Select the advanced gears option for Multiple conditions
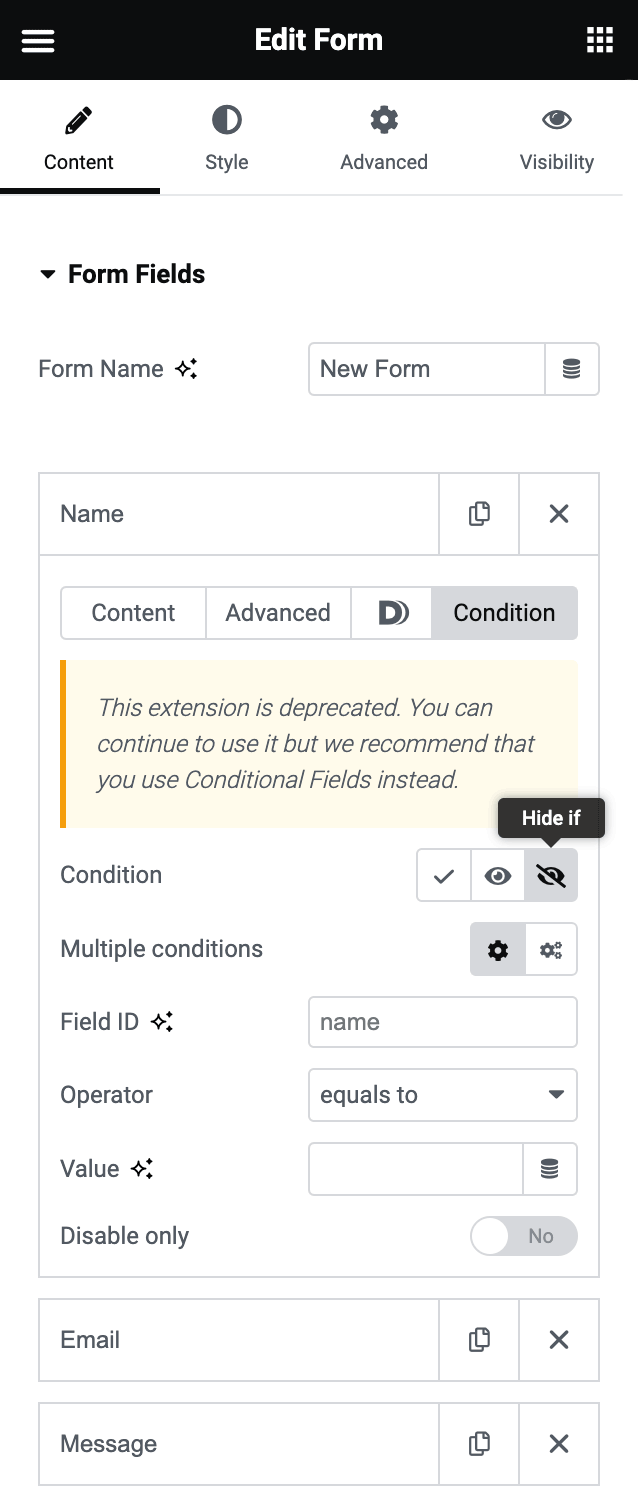This screenshot has height=1504, width=638. pos(551,949)
